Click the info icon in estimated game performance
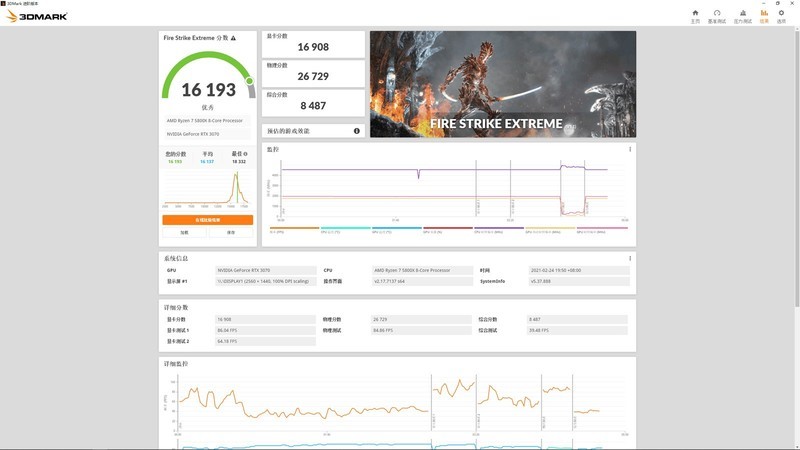 tap(357, 131)
